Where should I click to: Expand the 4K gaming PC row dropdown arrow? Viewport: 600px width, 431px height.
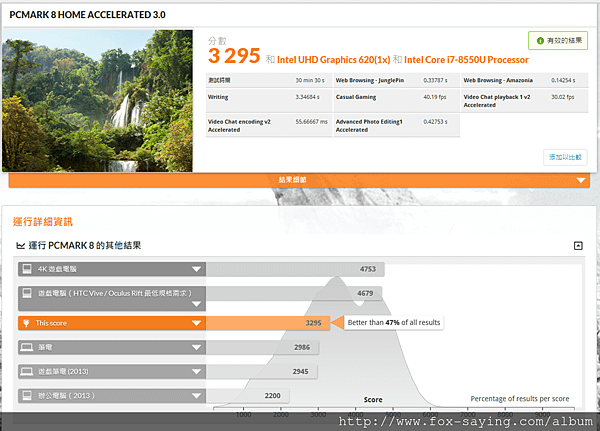click(x=196, y=269)
